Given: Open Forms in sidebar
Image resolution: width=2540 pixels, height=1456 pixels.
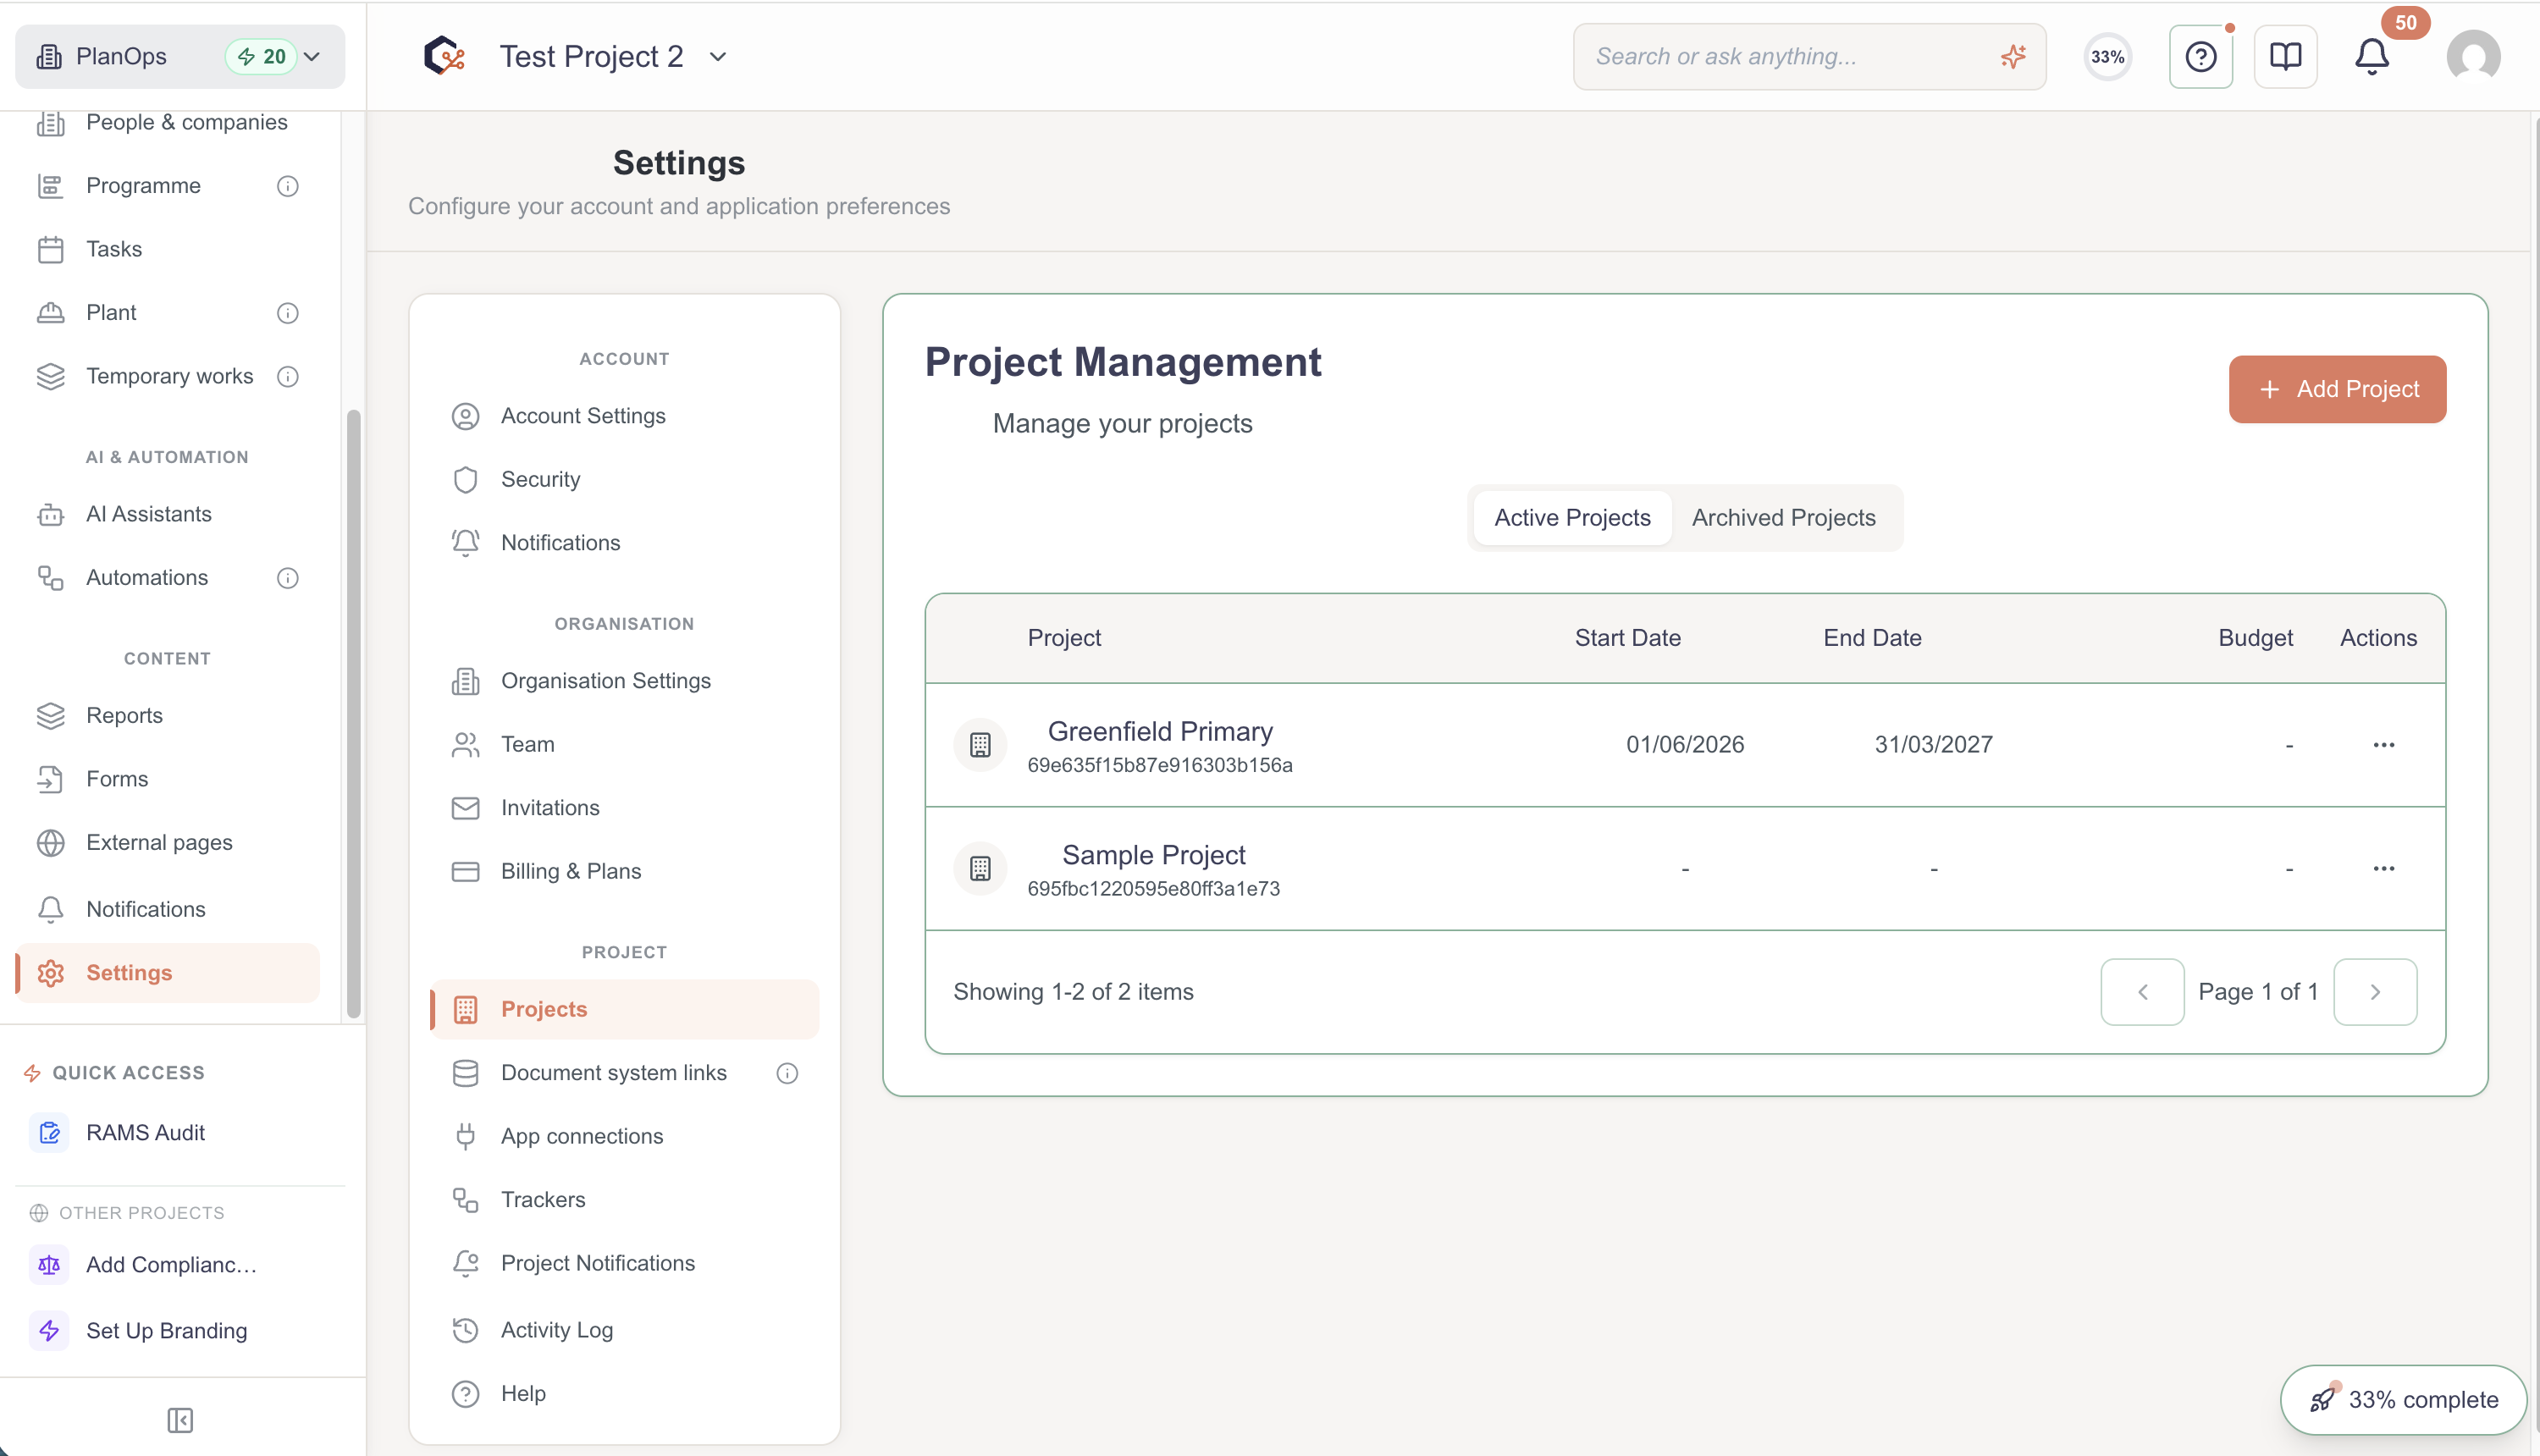Looking at the screenshot, I should point(168,779).
